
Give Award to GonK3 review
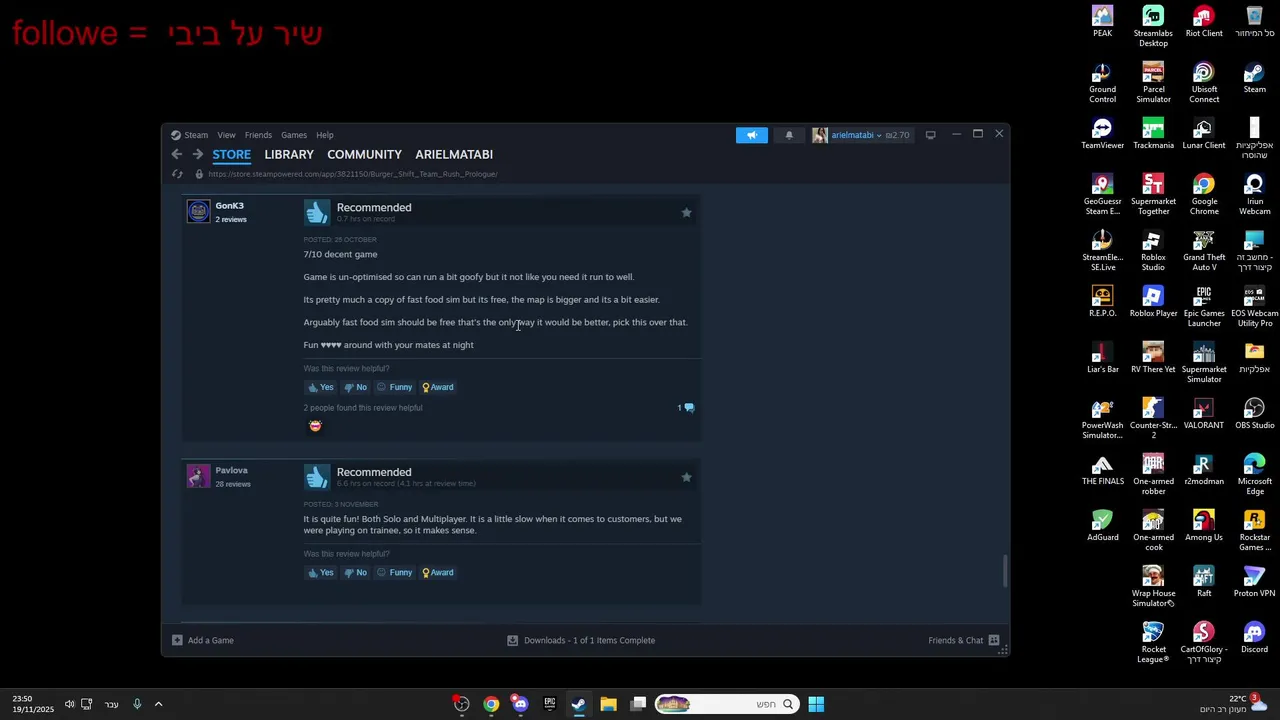coord(438,387)
